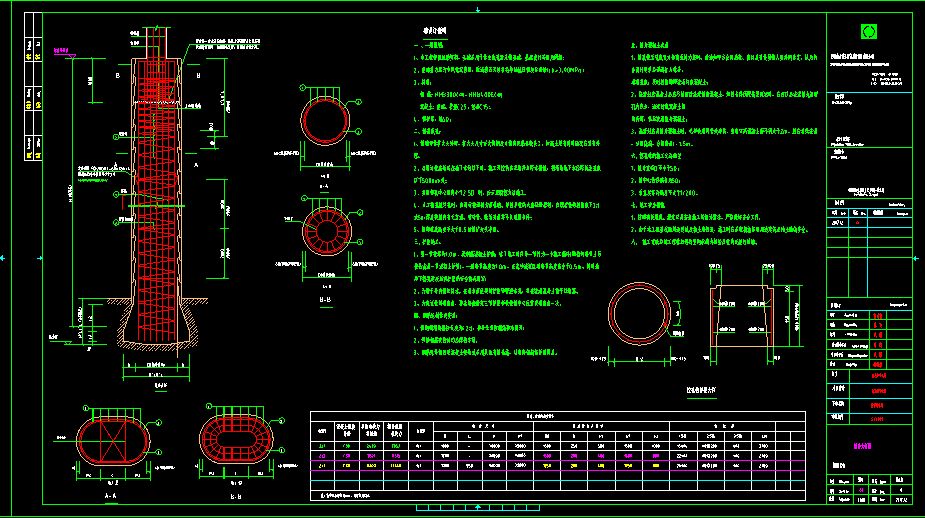This screenshot has height=518, width=925.
Task: Select the magenta elevation marker above the pile
Action: point(64,53)
